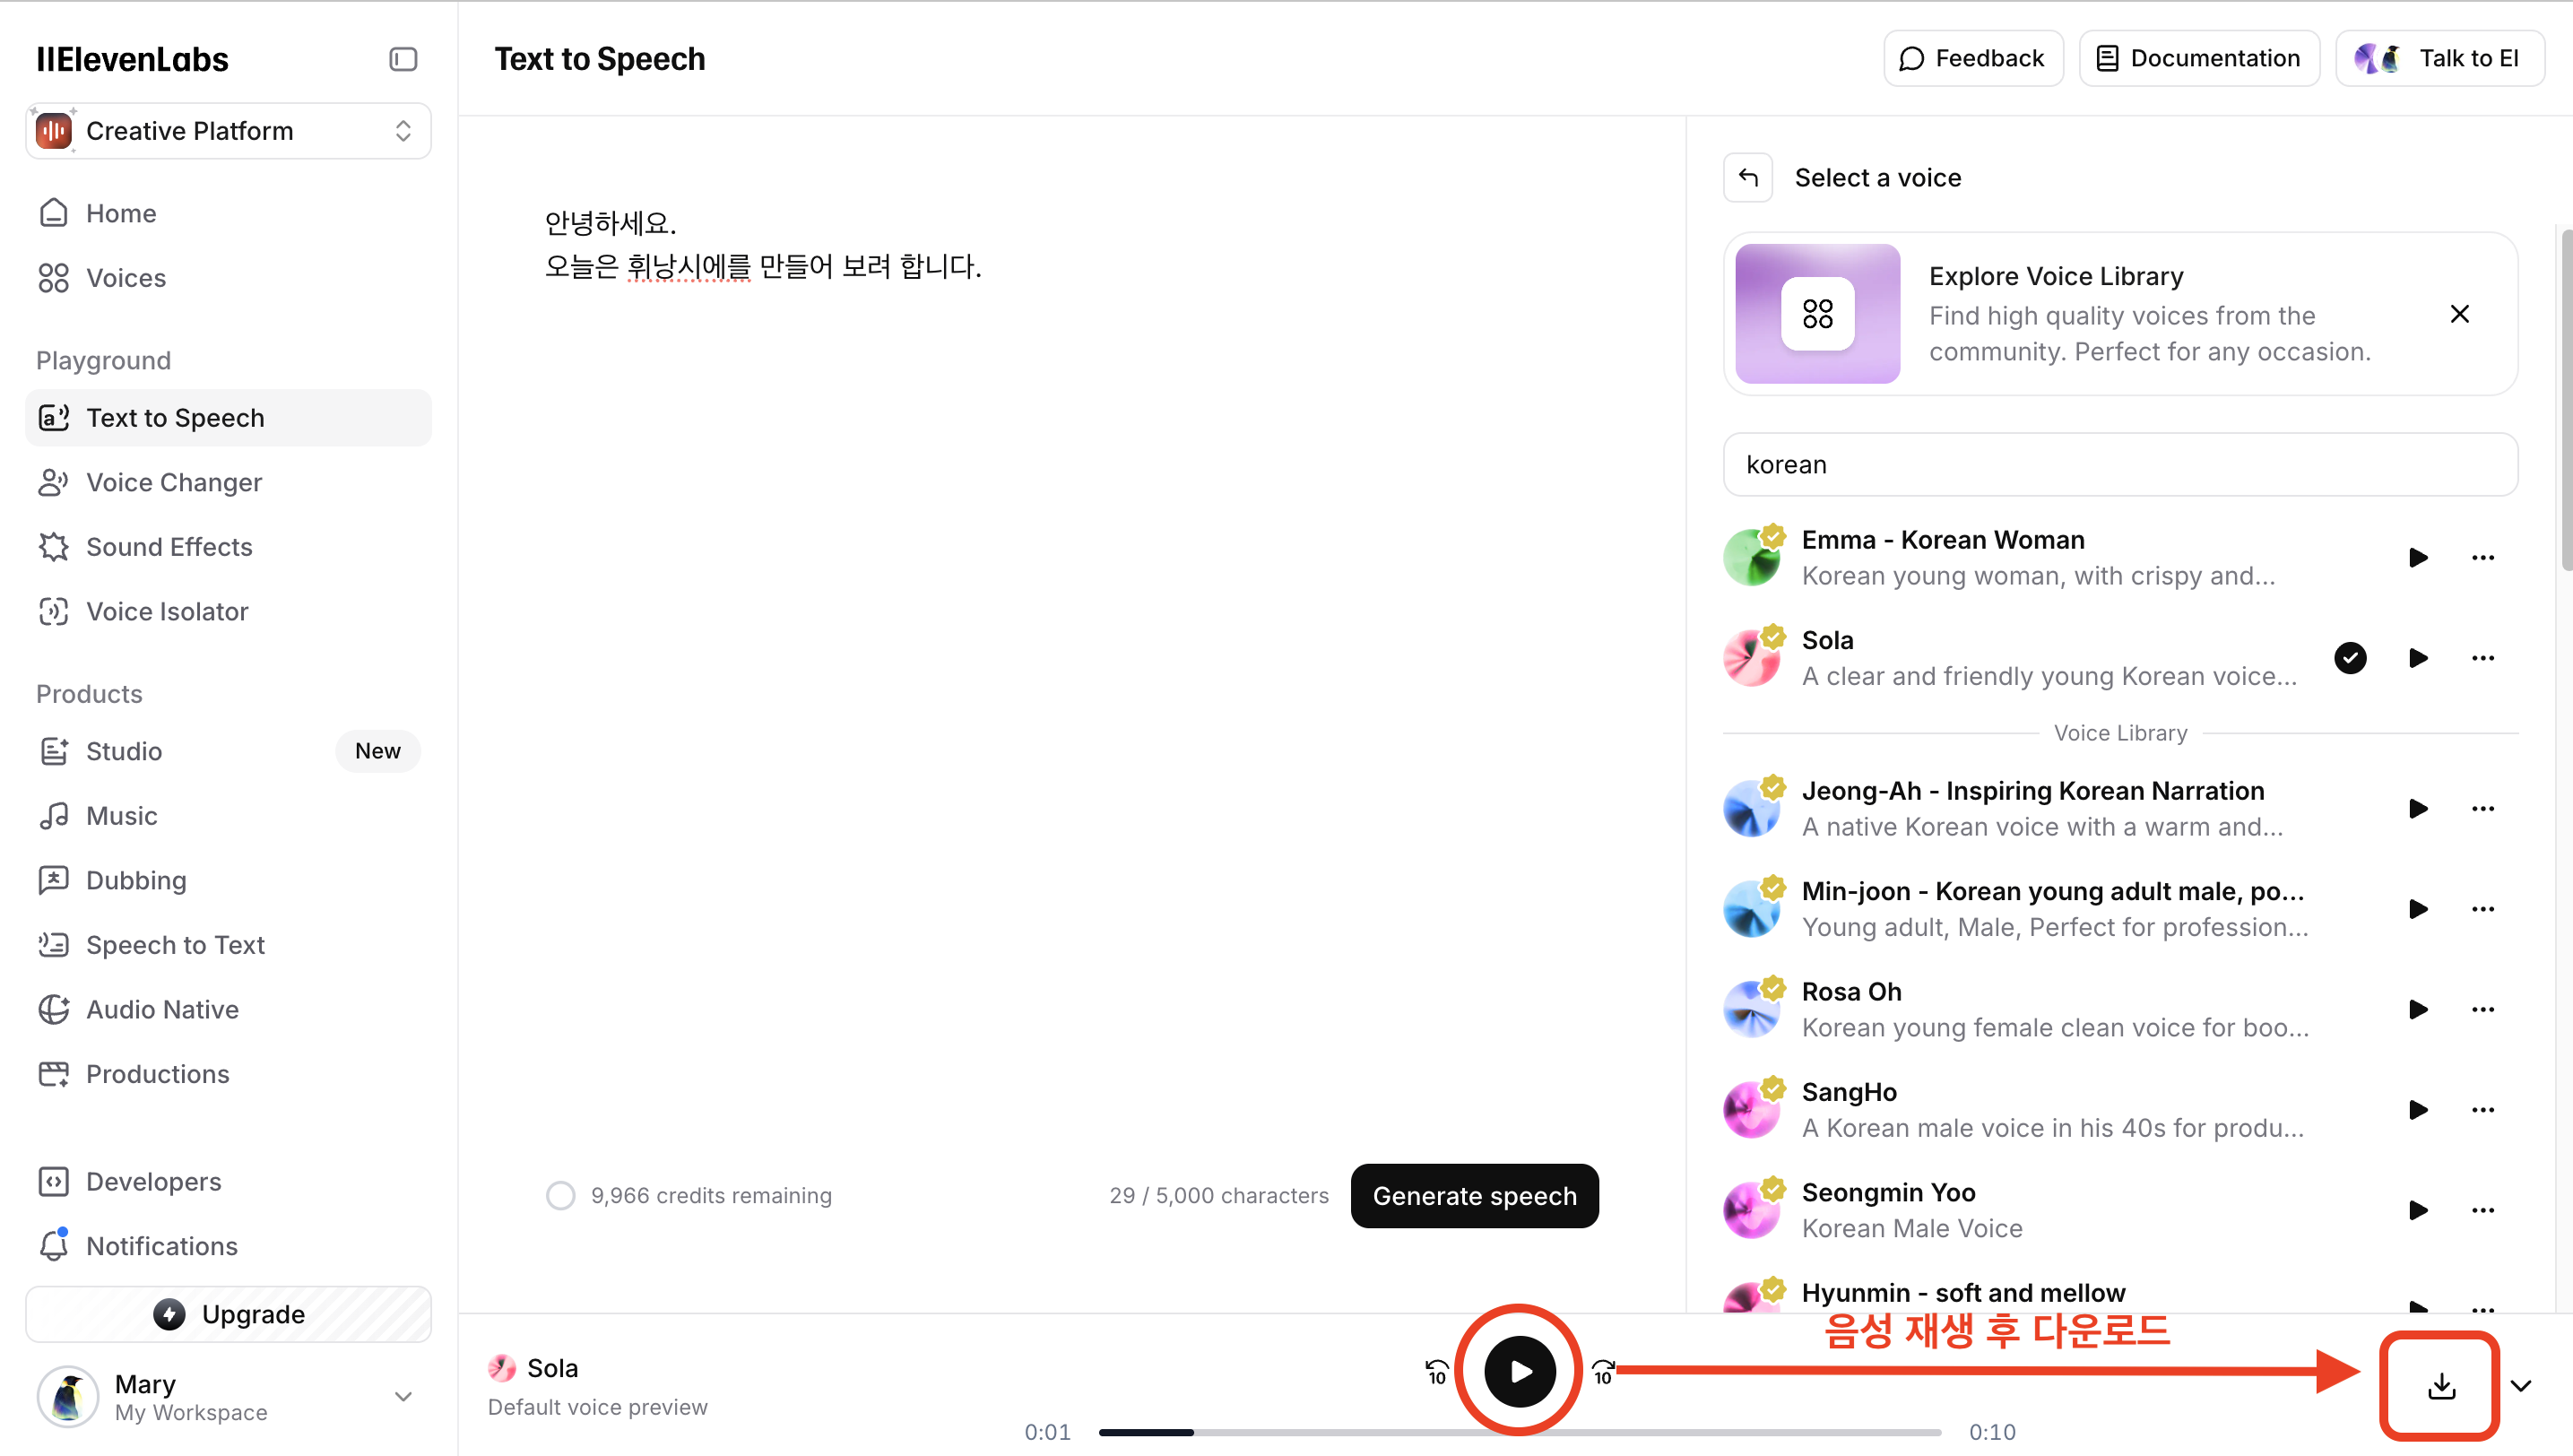Deselect the Sola voice checkmark
Viewport: 2573px width, 1456px height.
coord(2350,657)
